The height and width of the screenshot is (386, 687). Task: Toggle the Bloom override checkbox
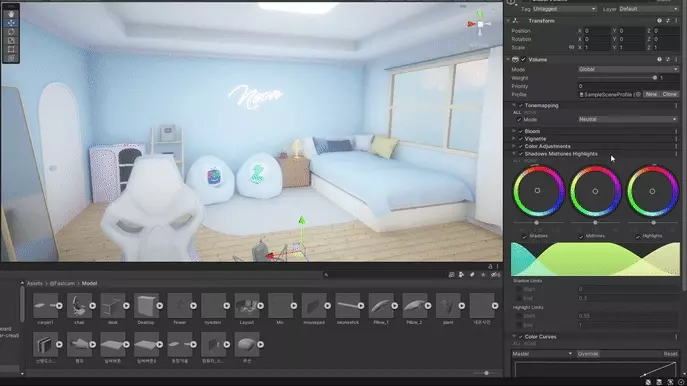point(521,131)
